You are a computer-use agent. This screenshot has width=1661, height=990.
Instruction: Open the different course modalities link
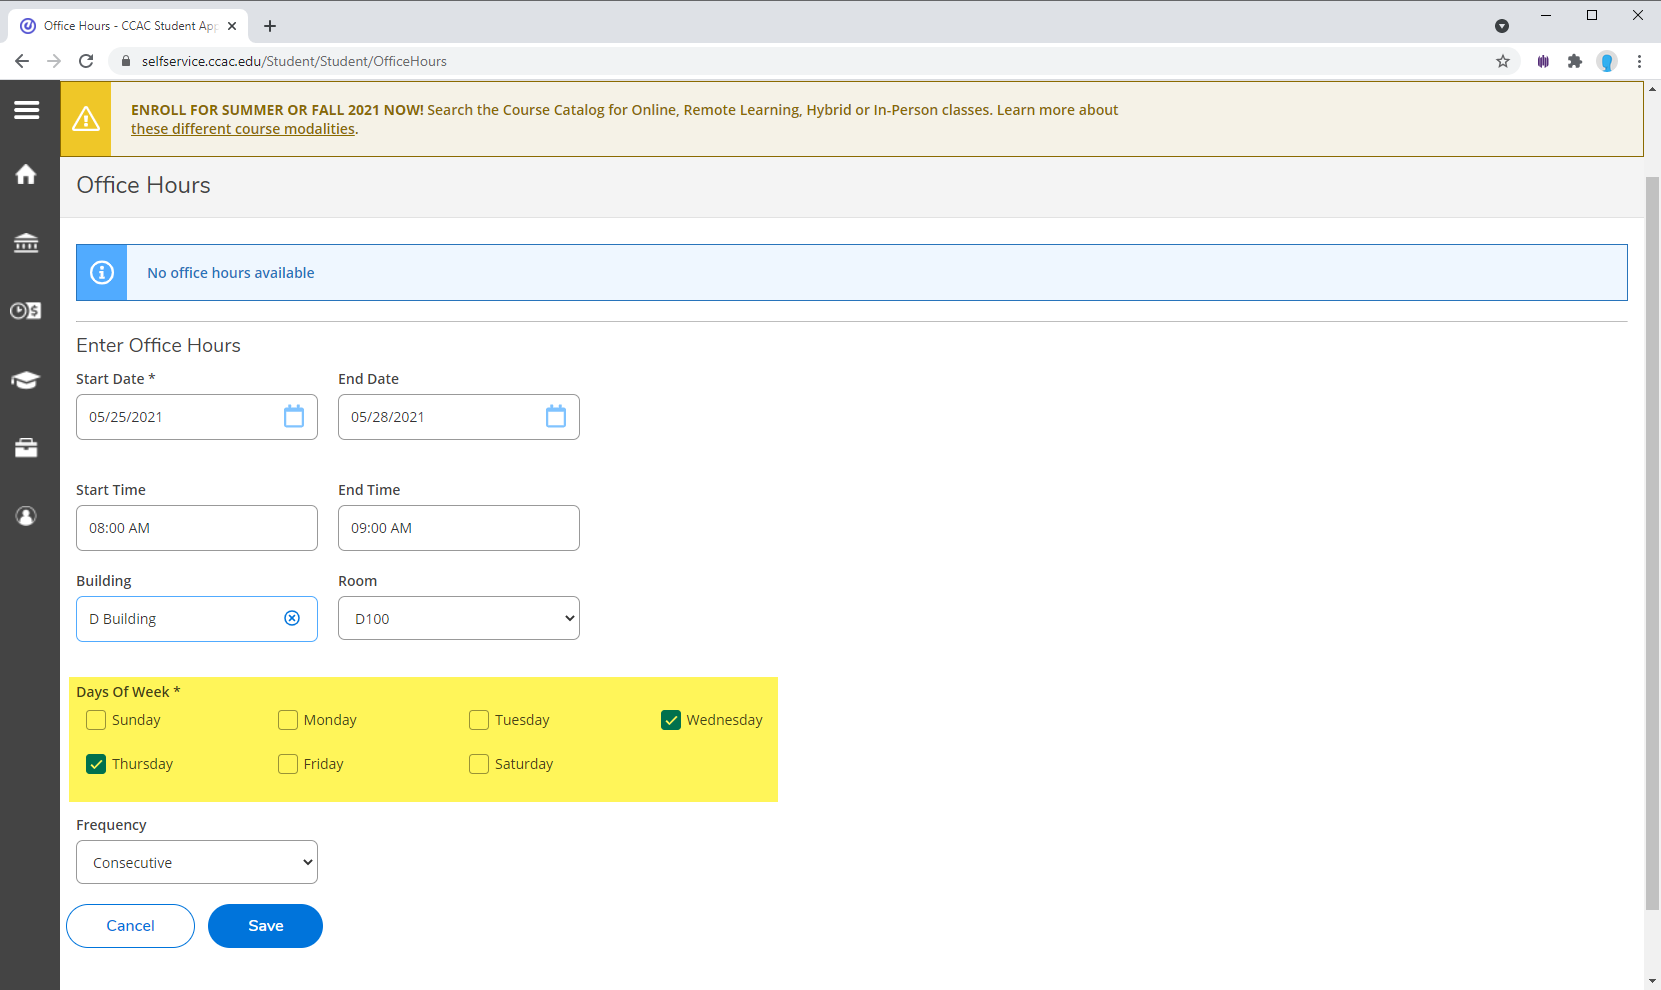[x=243, y=129]
